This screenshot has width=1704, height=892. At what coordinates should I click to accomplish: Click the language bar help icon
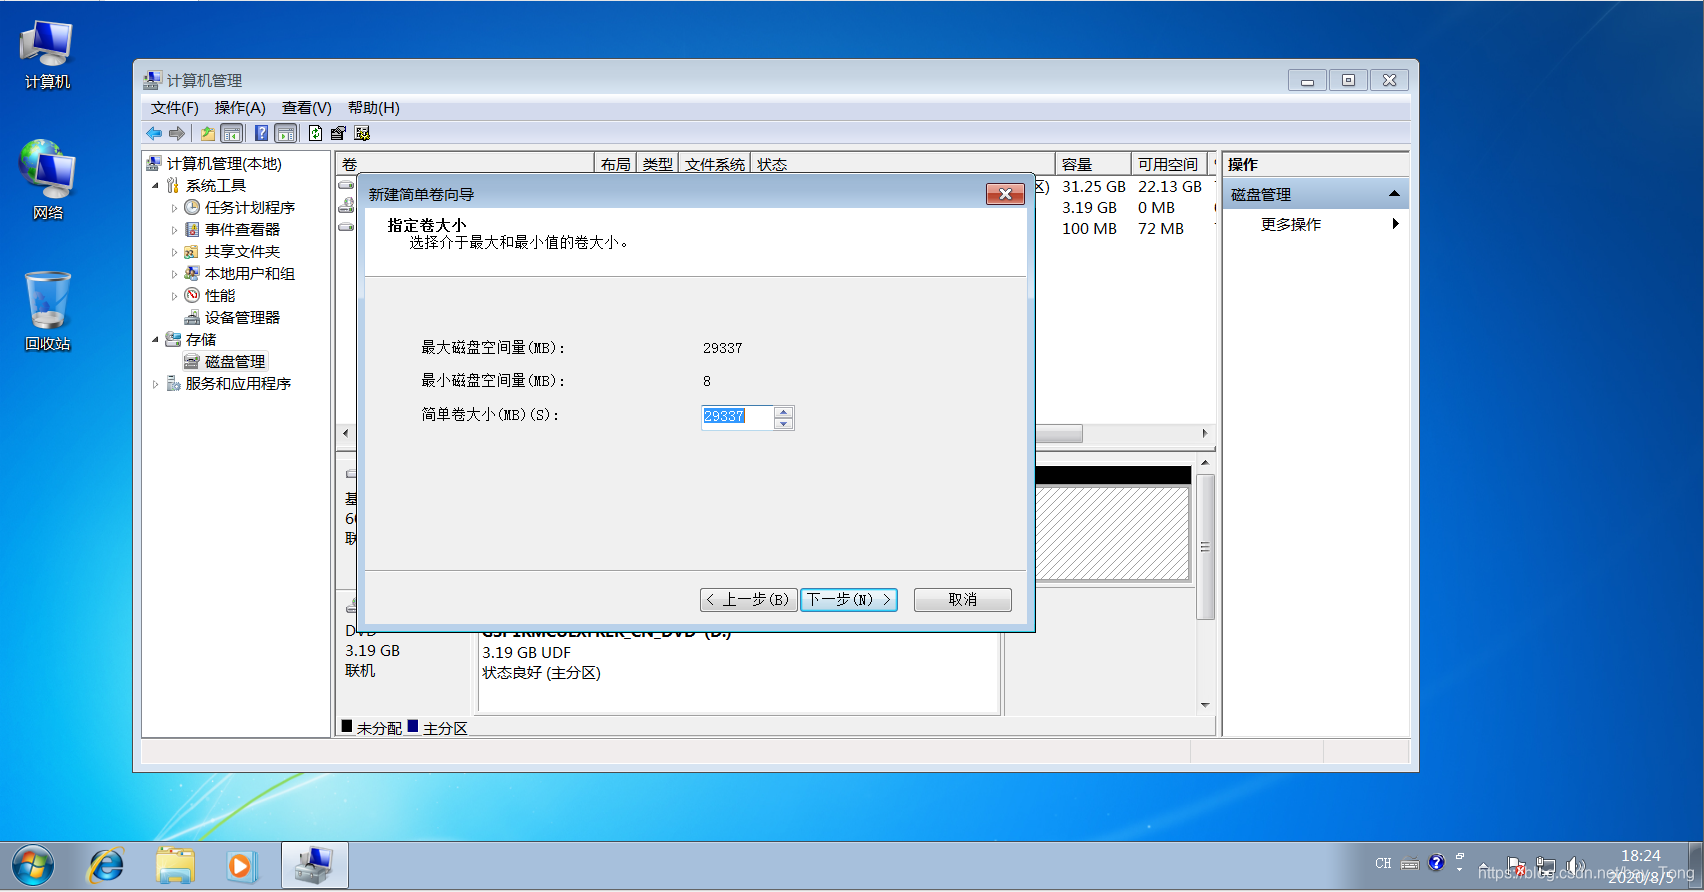click(1436, 863)
